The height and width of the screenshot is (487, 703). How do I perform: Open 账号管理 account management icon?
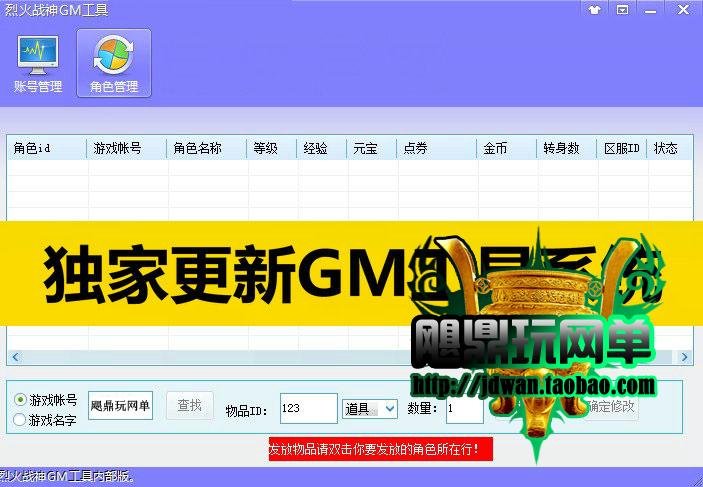coord(37,64)
